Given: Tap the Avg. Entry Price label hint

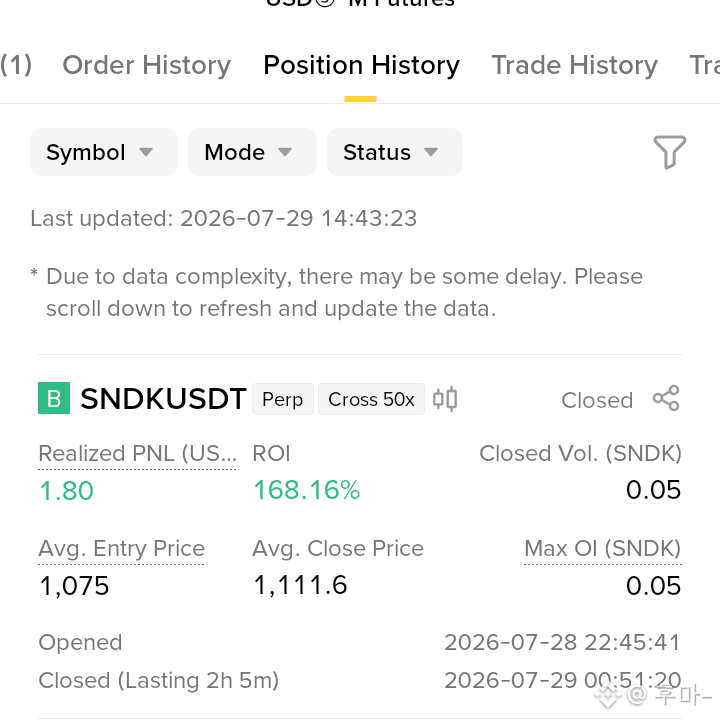Looking at the screenshot, I should coord(121,549).
